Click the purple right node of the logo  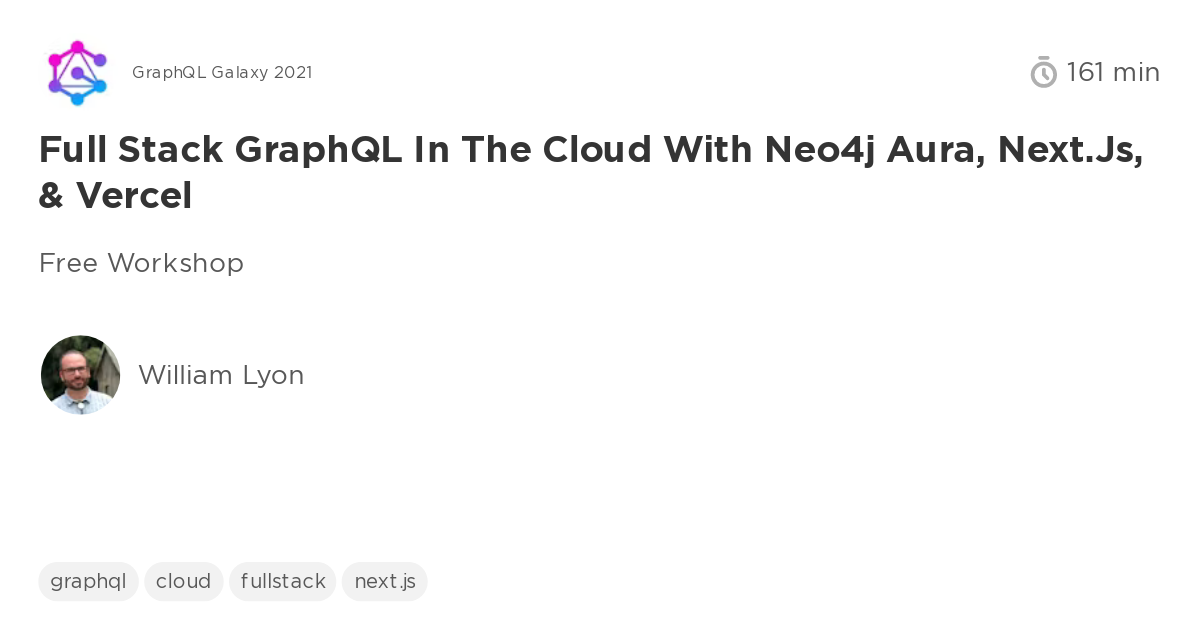click(x=99, y=60)
